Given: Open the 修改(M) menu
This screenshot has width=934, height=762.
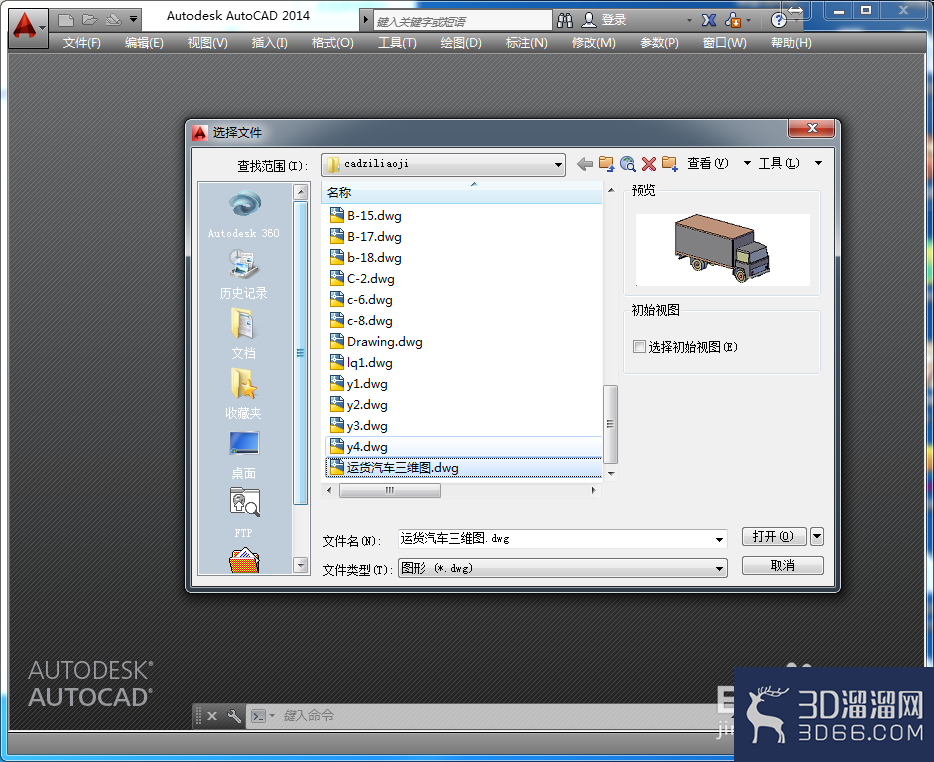Looking at the screenshot, I should [x=593, y=43].
